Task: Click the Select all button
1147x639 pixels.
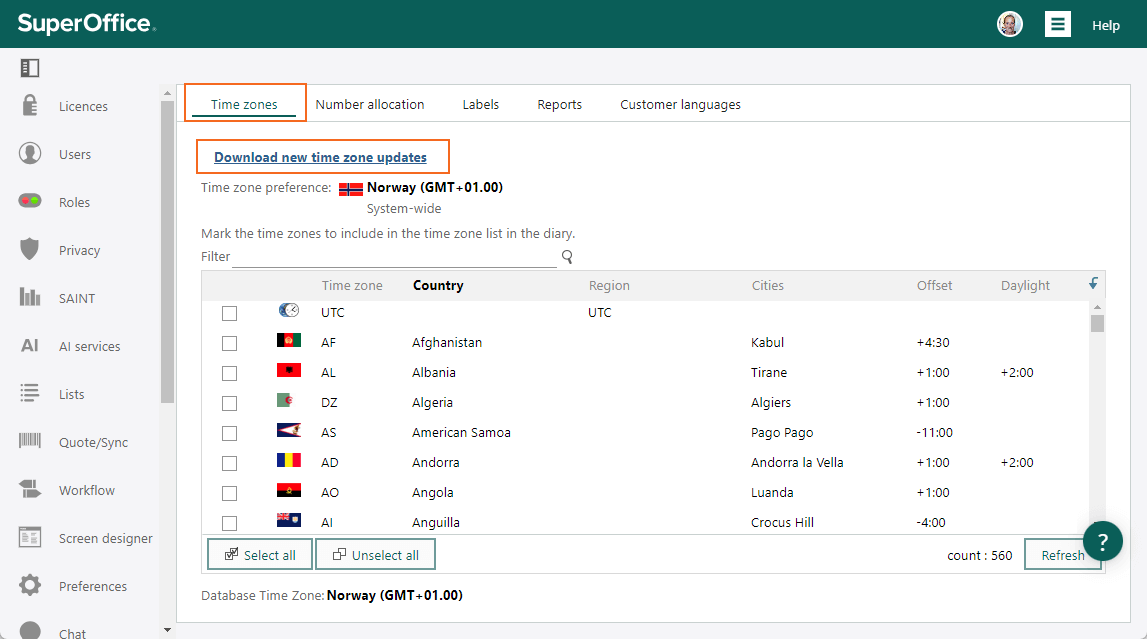Action: (x=260, y=554)
